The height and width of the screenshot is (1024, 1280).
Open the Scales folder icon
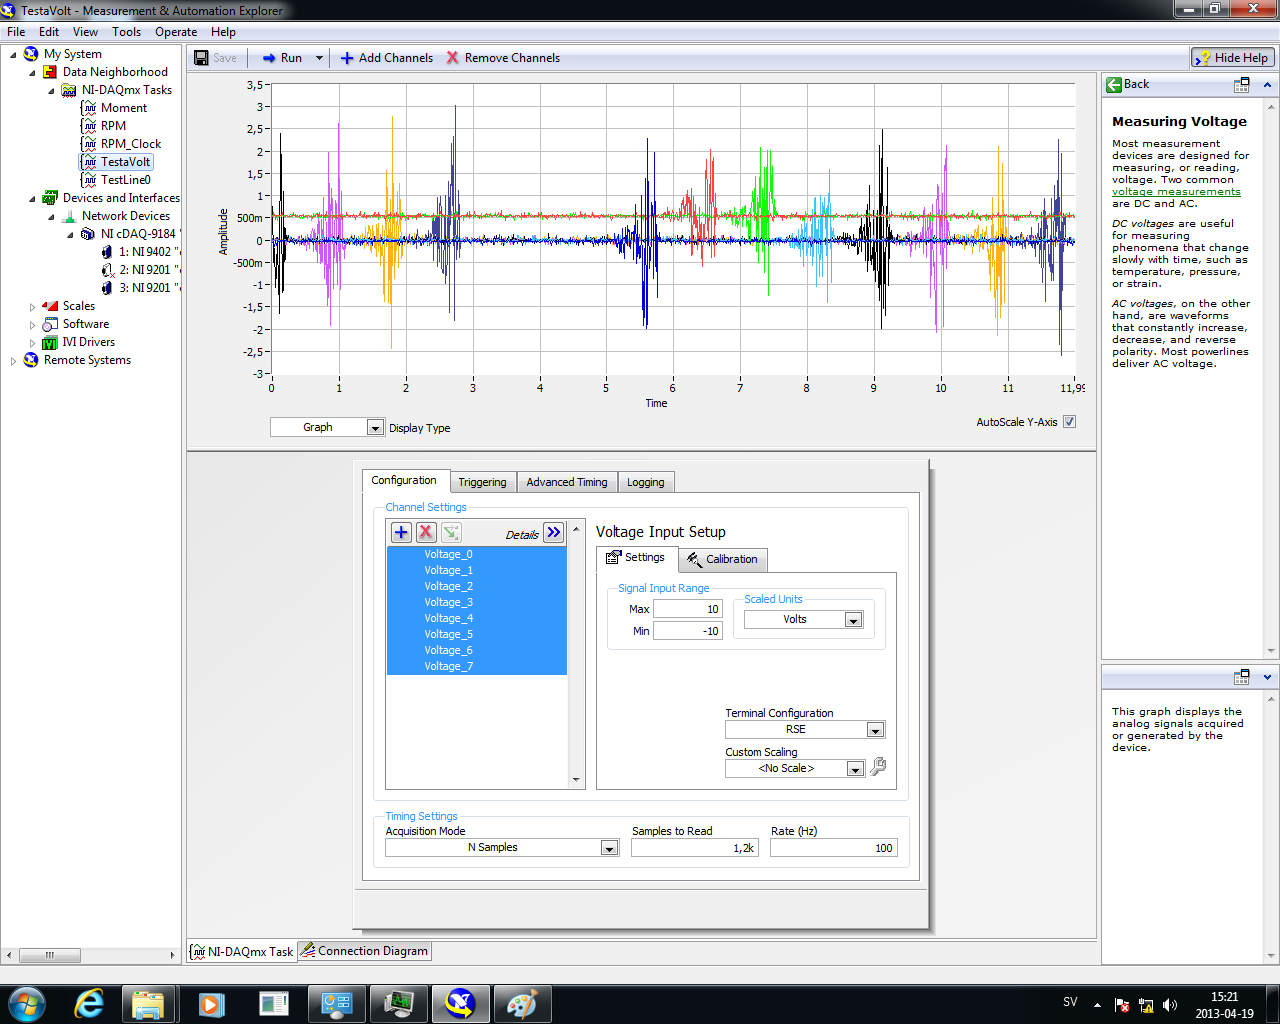point(50,306)
